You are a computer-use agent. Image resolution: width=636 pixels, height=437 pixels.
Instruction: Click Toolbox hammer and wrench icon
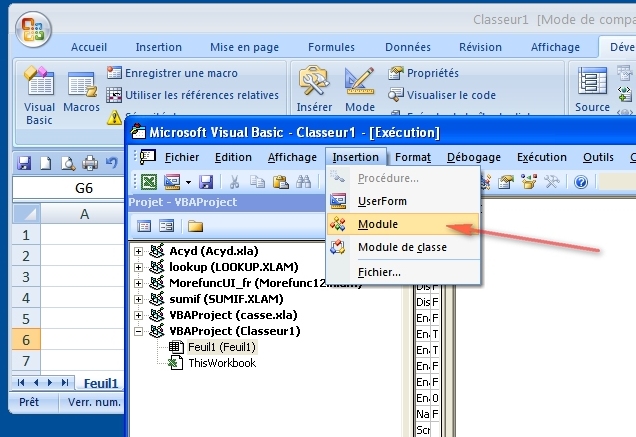pos(552,182)
